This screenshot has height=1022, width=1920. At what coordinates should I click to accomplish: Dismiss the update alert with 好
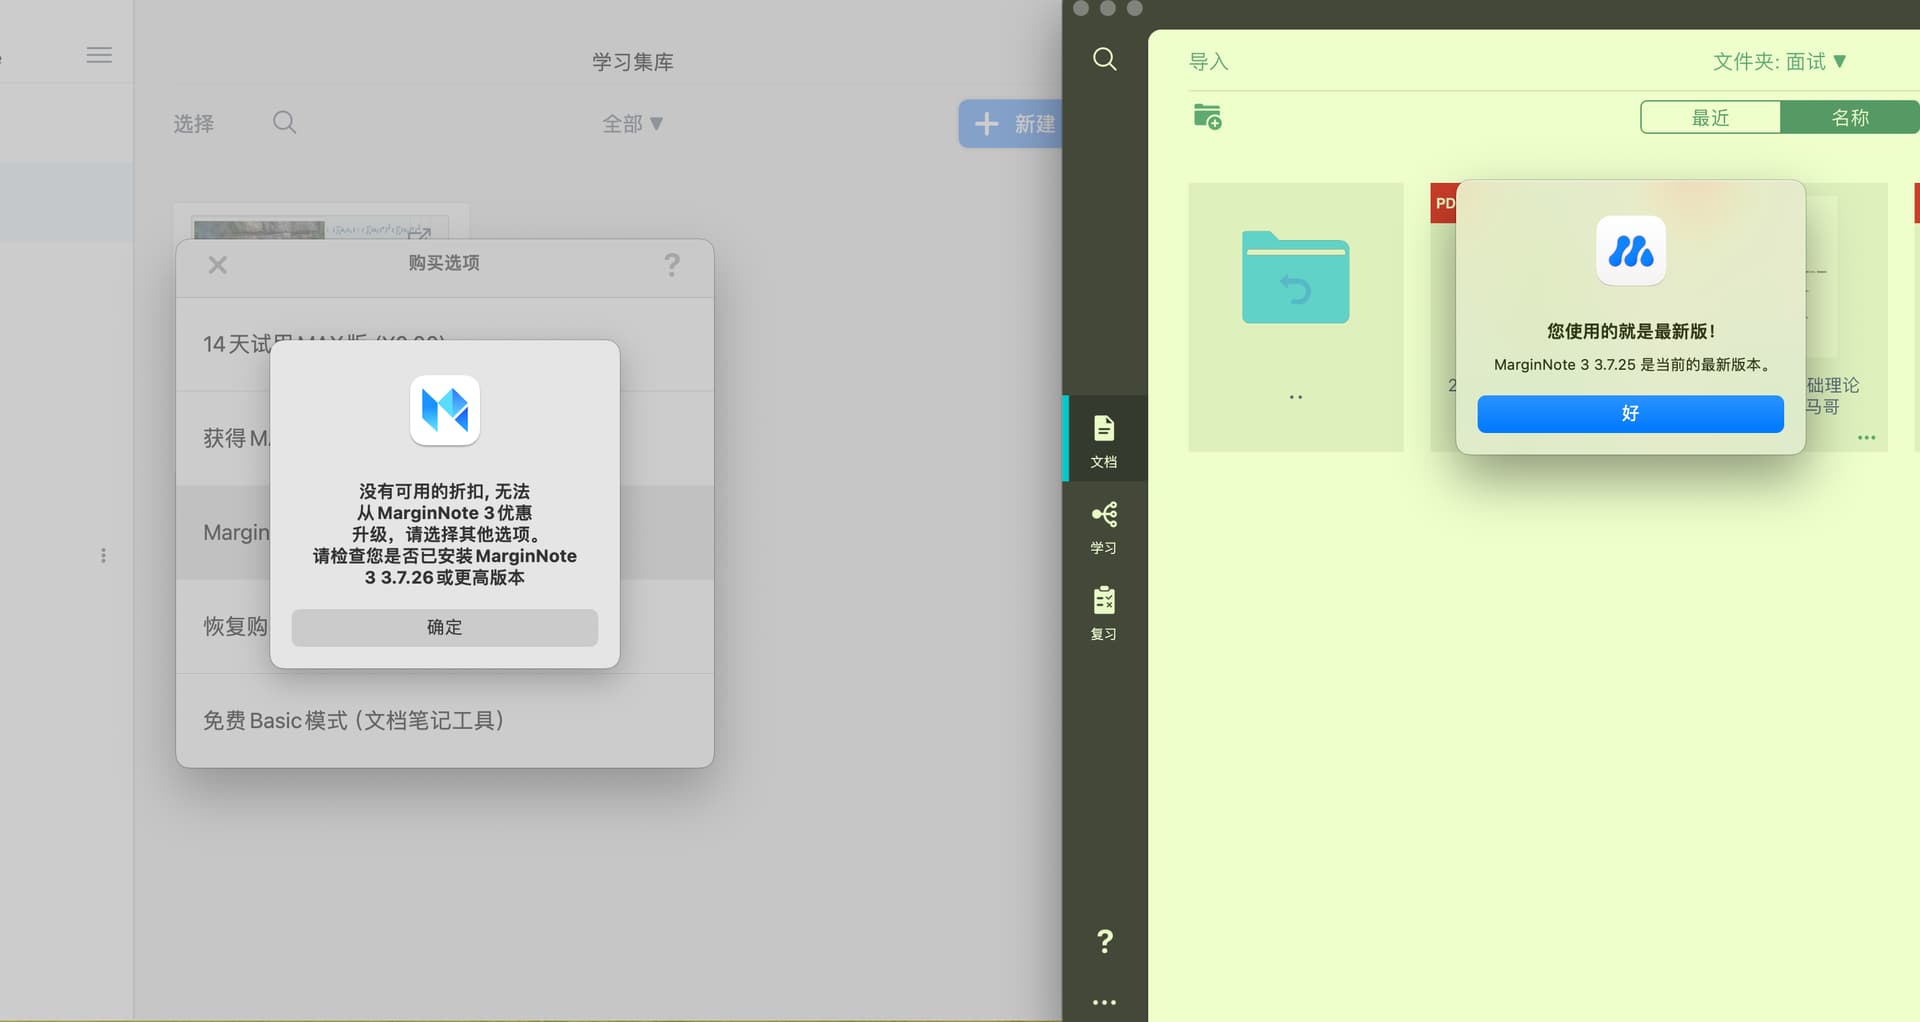pos(1631,414)
